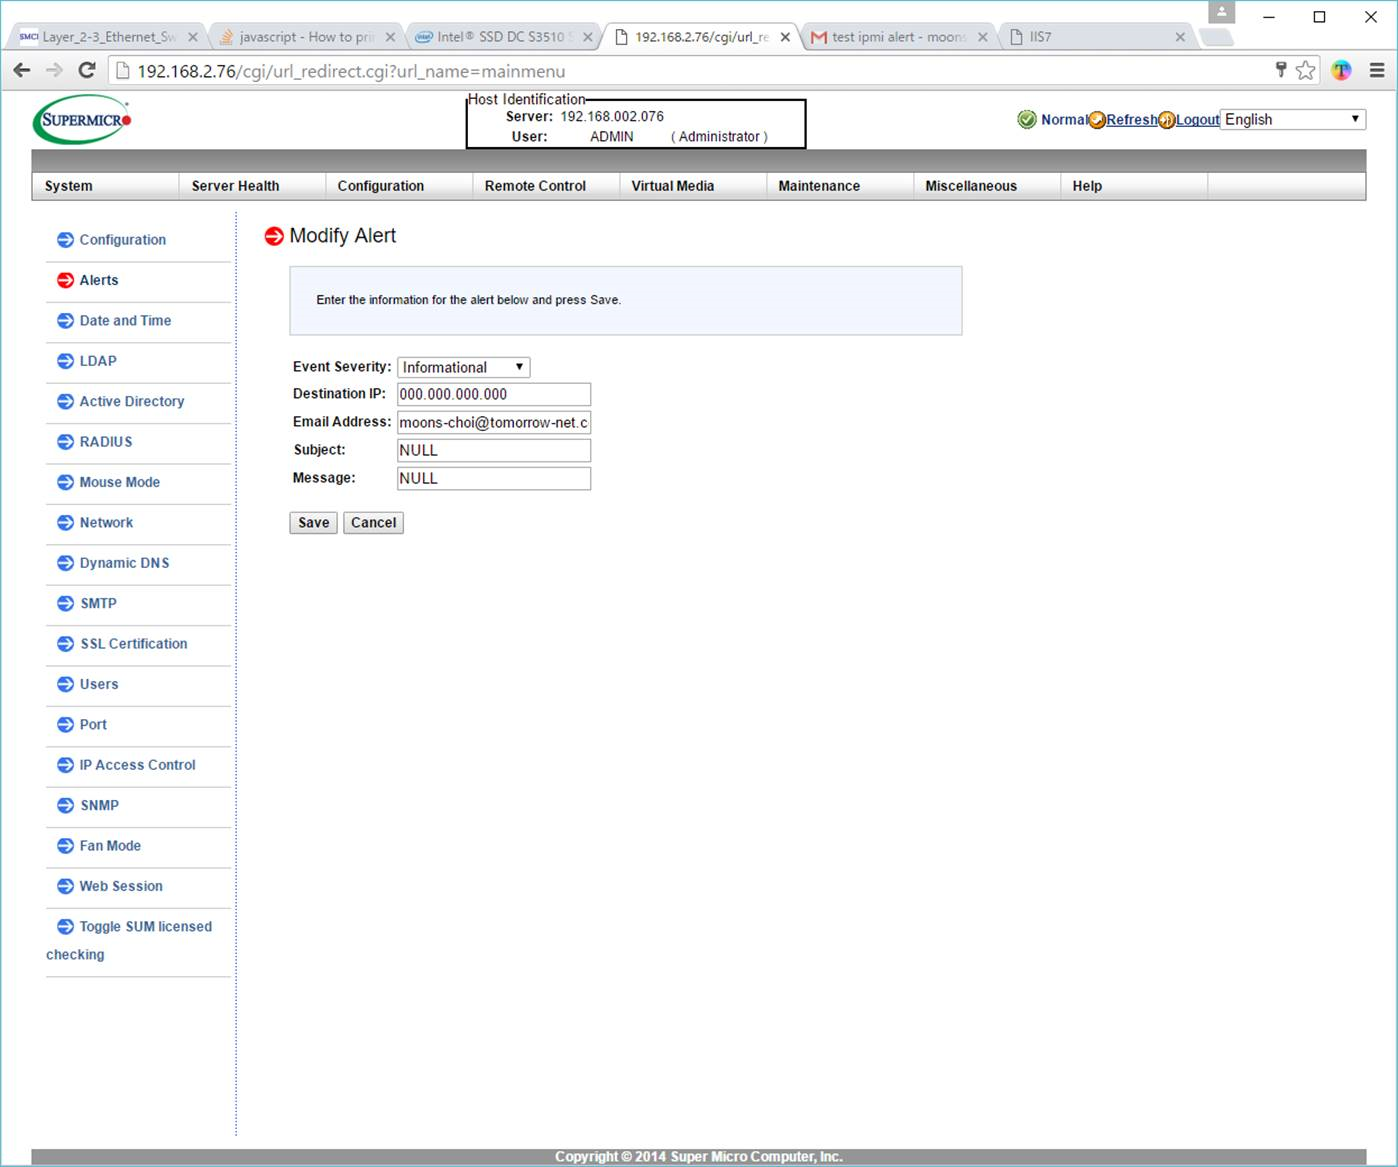Viewport: 1398px width, 1167px height.
Task: Open the Chrome hamburger menu
Action: click(x=1377, y=70)
